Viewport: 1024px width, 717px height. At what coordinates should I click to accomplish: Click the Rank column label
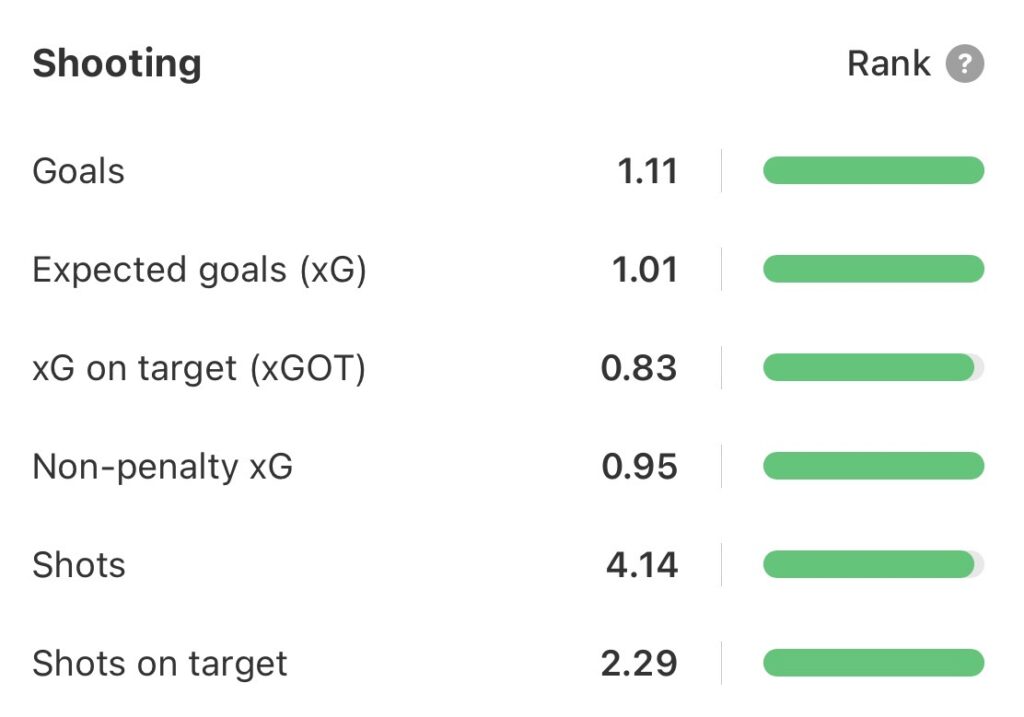click(x=888, y=65)
